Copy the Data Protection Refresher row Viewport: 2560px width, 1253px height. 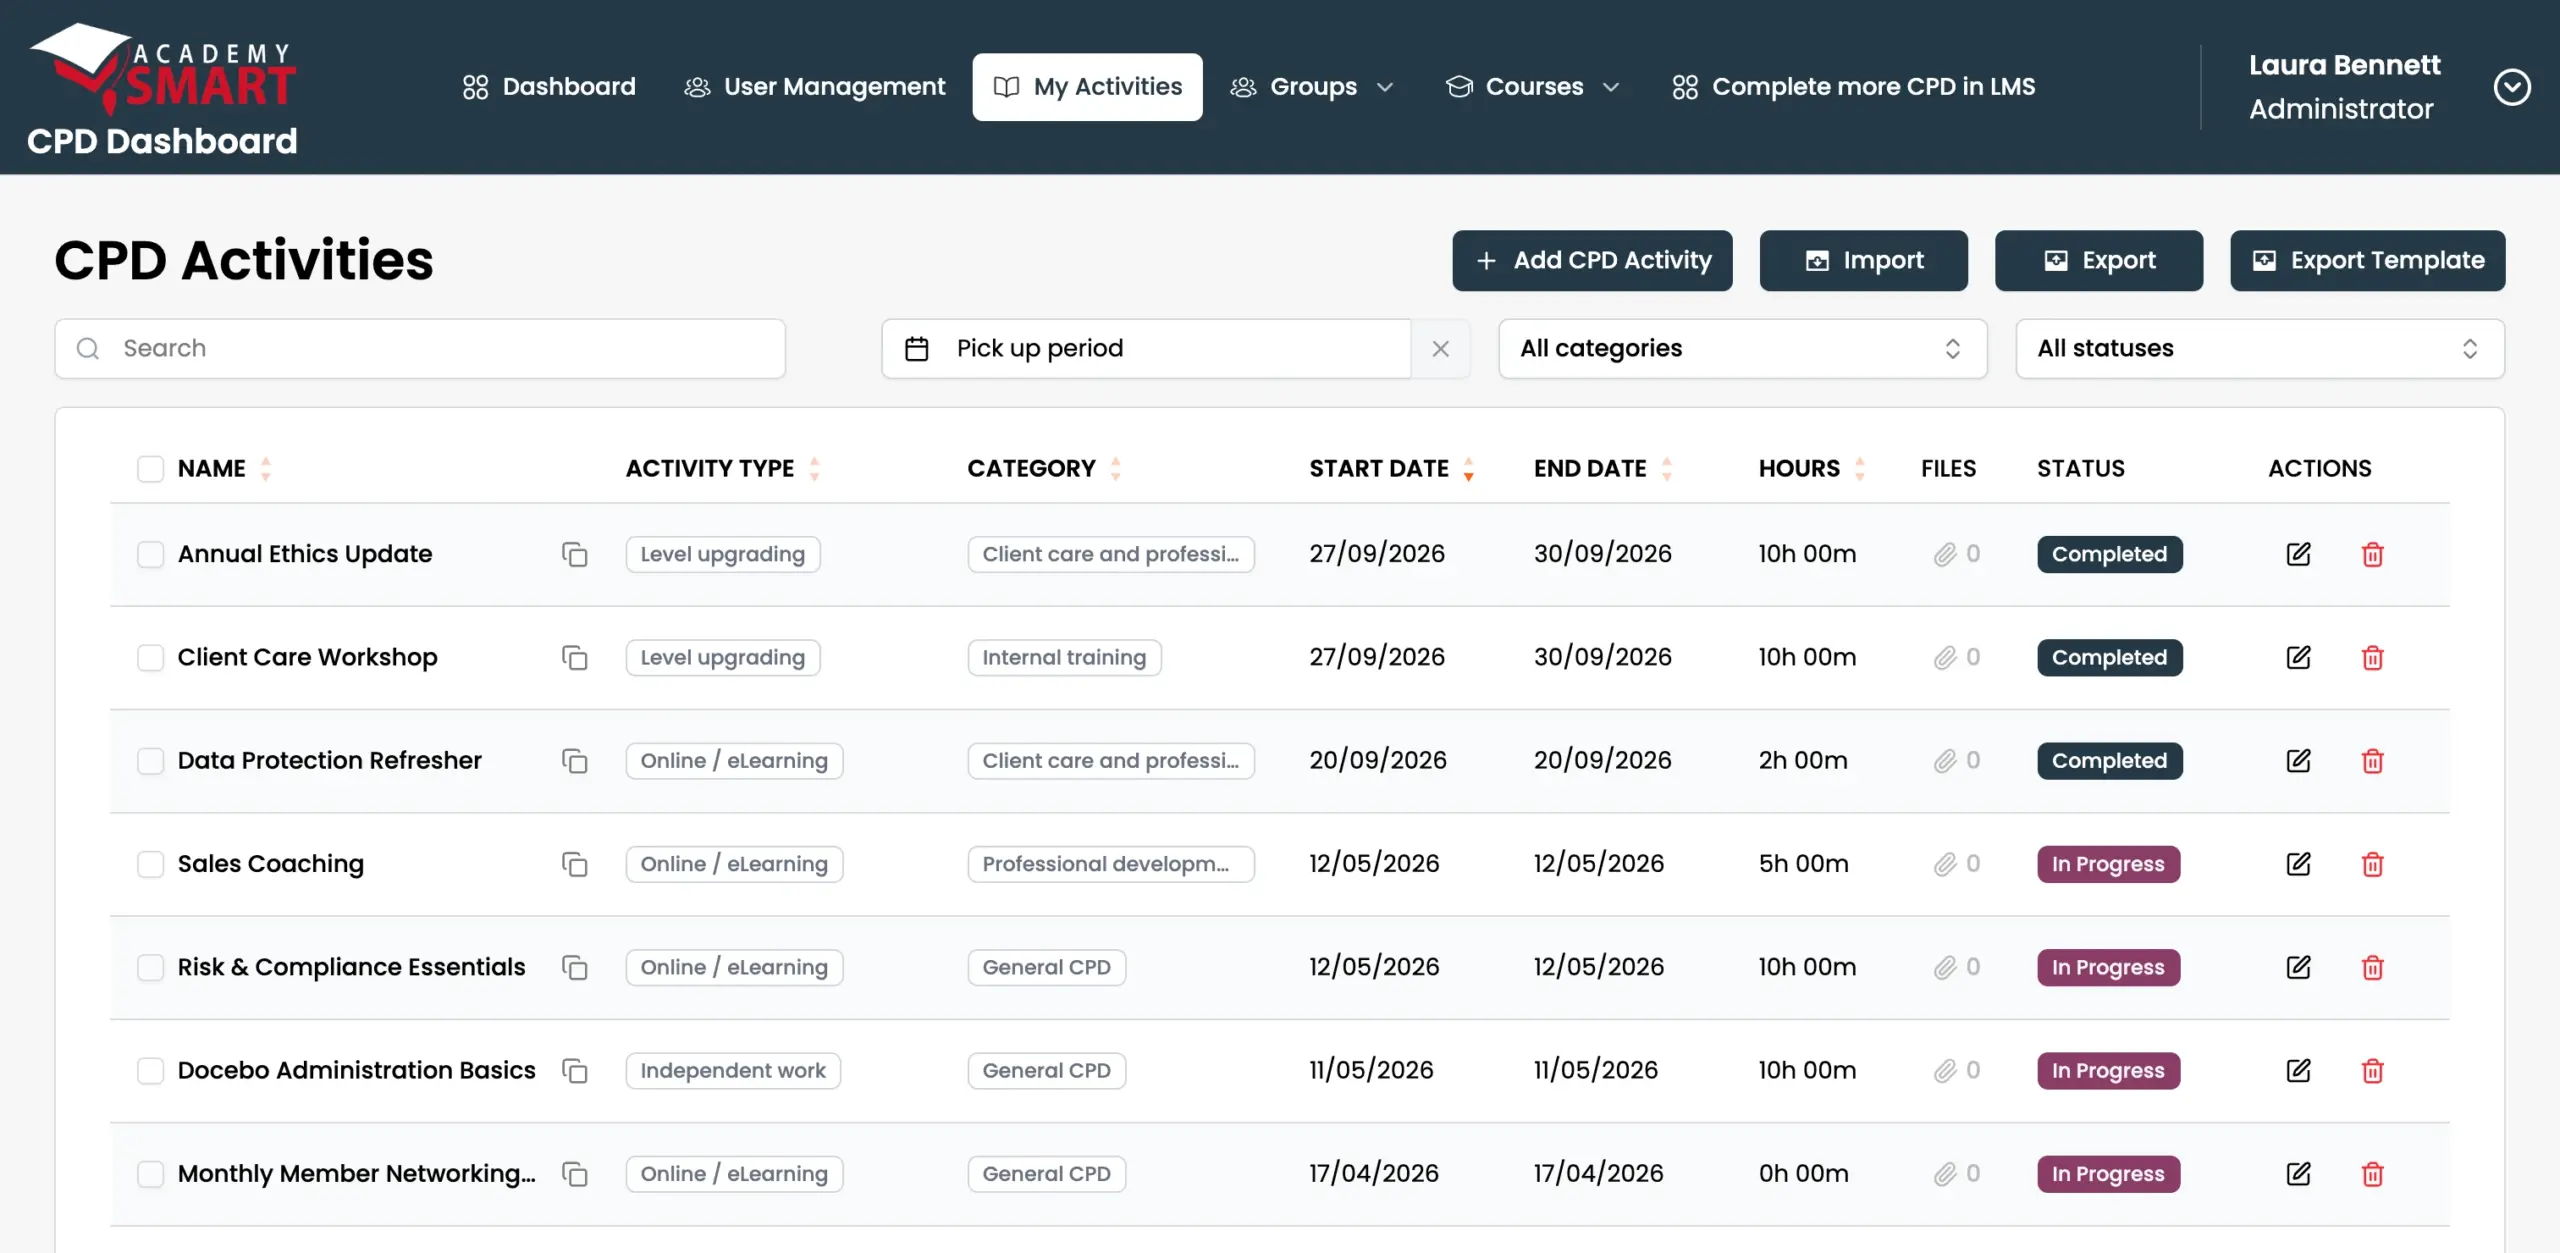(574, 761)
